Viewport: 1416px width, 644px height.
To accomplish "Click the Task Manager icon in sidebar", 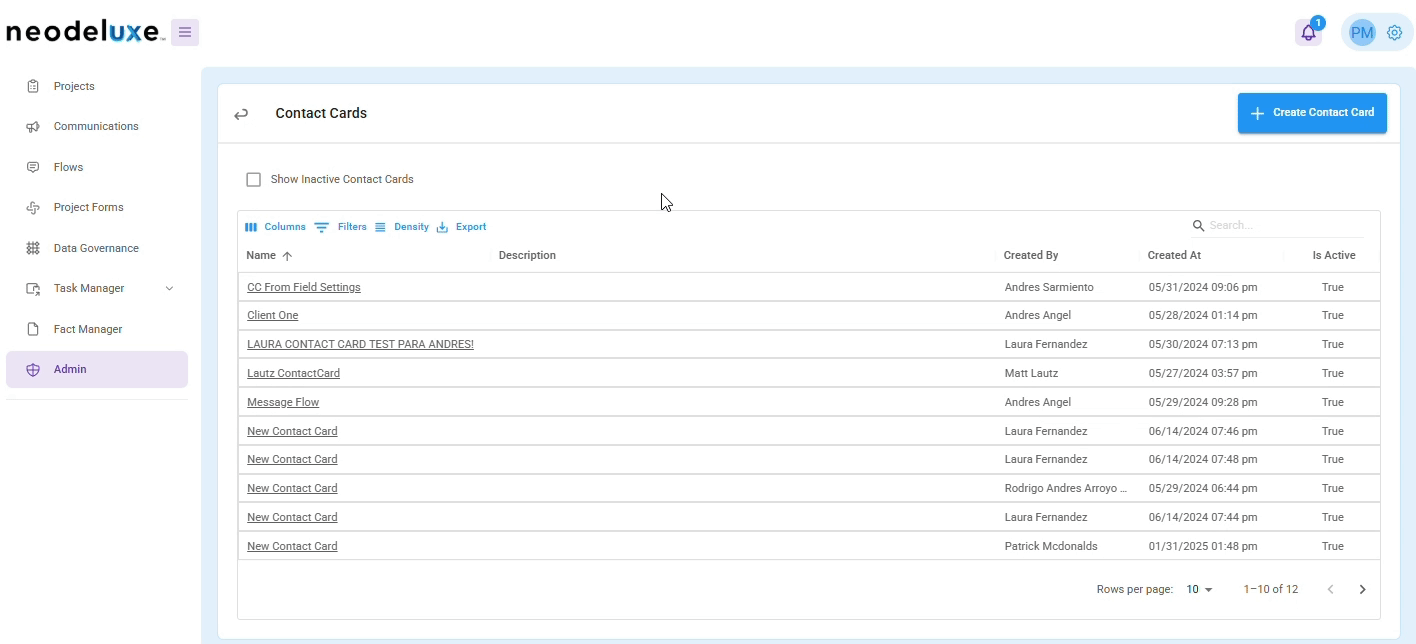I will (x=33, y=289).
